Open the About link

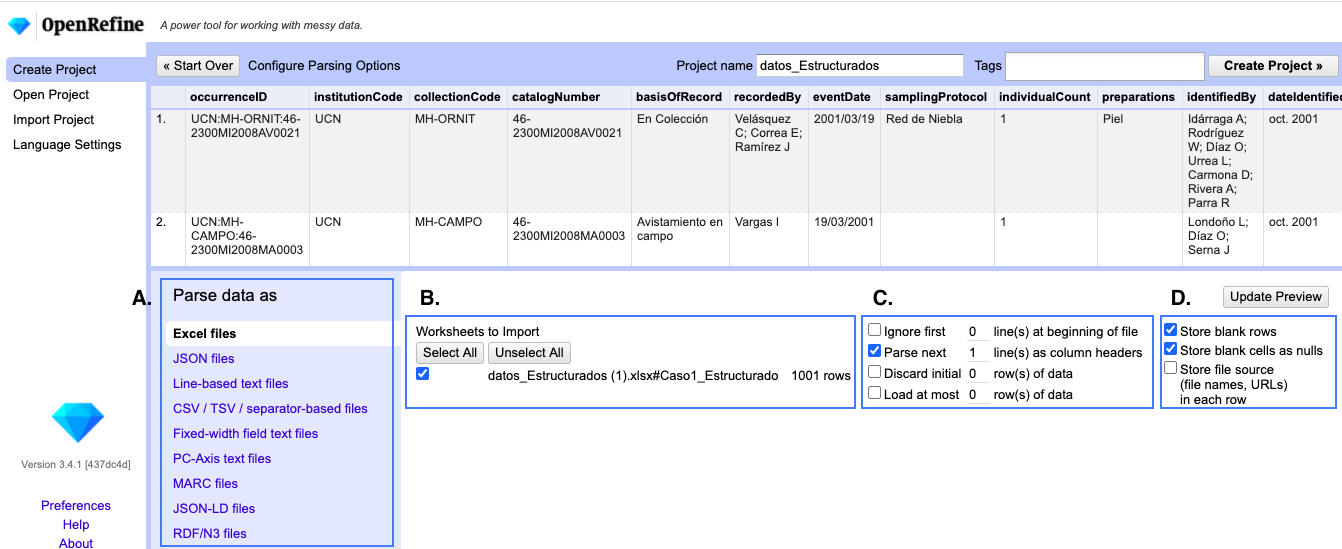(x=76, y=544)
